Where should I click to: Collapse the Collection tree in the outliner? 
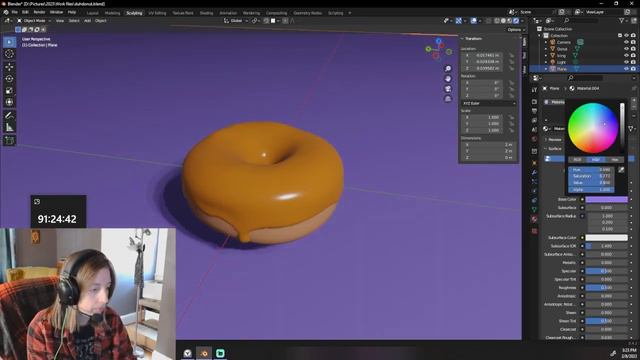[540, 36]
